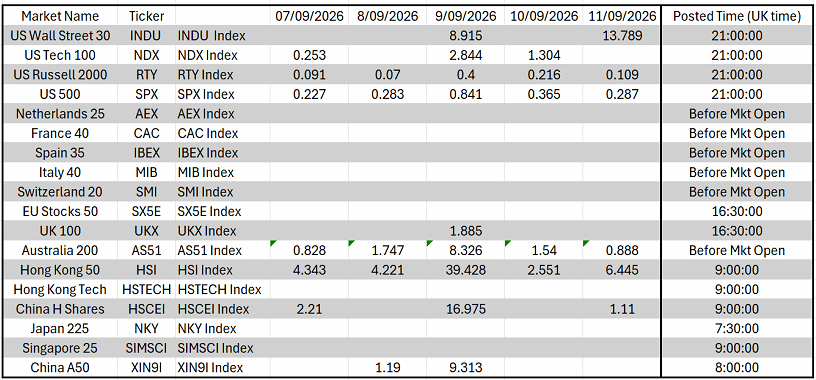
Task: Click the value 2.21 in HSCEI row
Action: [x=310, y=309]
